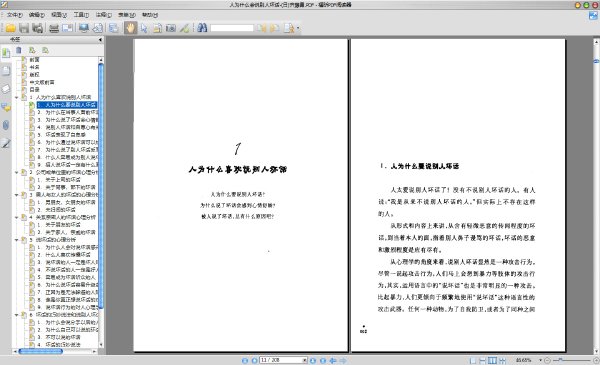The height and width of the screenshot is (365, 600).
Task: Open a file with the folder icon
Action: [10, 28]
